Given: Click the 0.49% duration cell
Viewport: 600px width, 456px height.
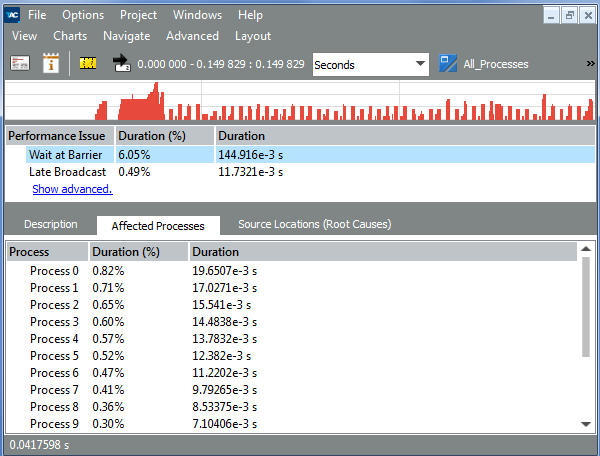Looking at the screenshot, I should [x=134, y=172].
